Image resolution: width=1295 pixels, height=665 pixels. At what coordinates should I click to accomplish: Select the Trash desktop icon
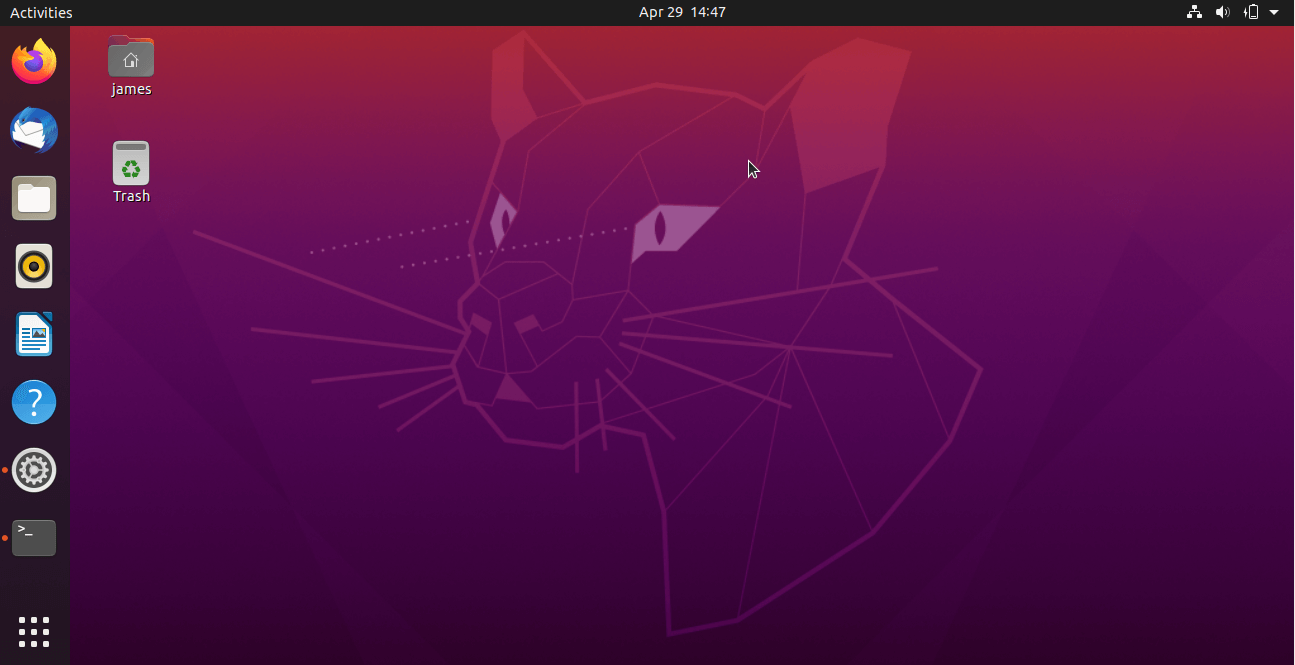tap(131, 163)
